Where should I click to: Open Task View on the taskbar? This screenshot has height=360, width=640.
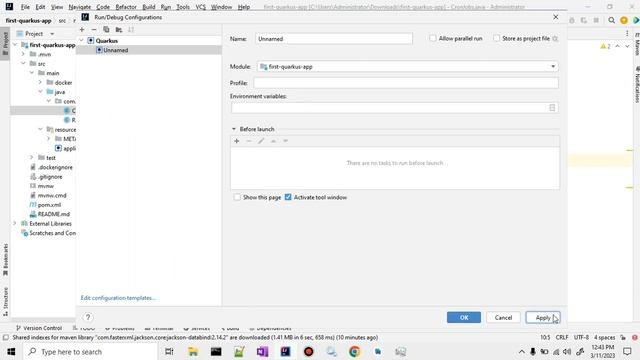[169, 351]
